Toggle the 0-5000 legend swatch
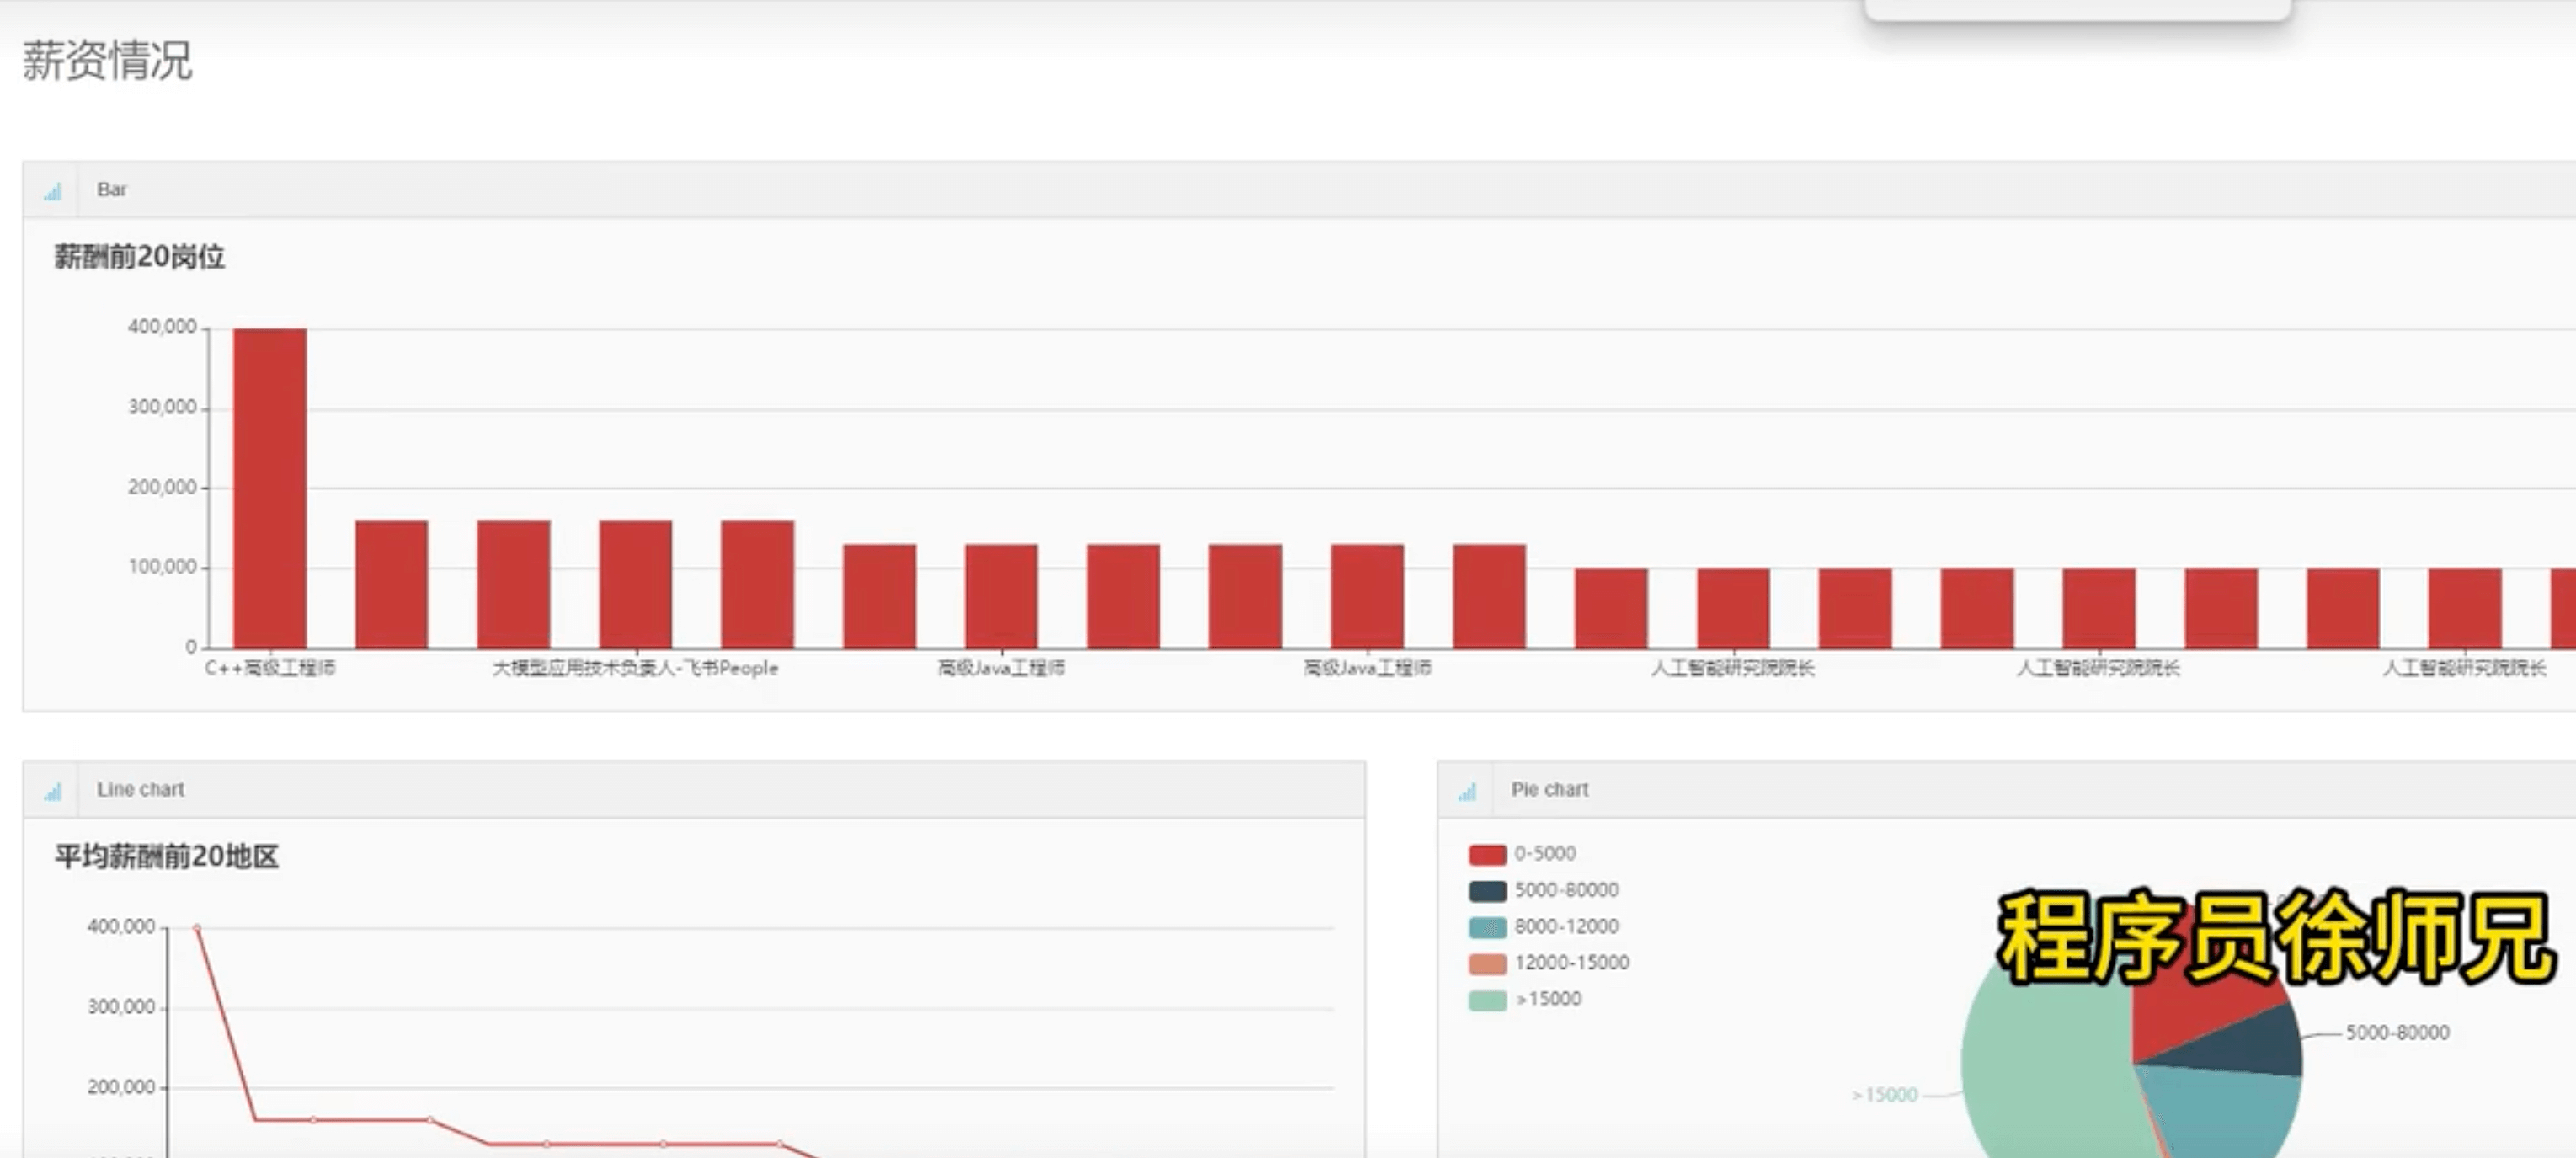Image resolution: width=2576 pixels, height=1158 pixels. [1487, 854]
